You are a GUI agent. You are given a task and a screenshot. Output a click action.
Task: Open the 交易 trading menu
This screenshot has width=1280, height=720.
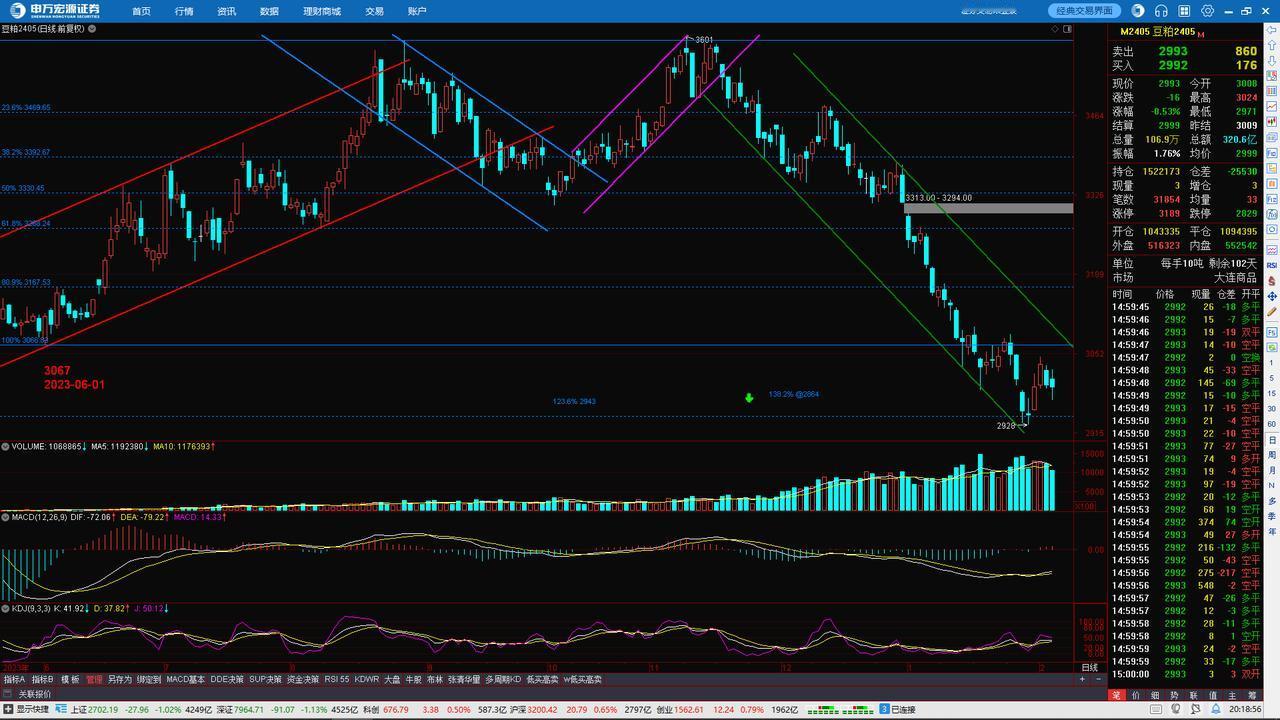coord(374,11)
